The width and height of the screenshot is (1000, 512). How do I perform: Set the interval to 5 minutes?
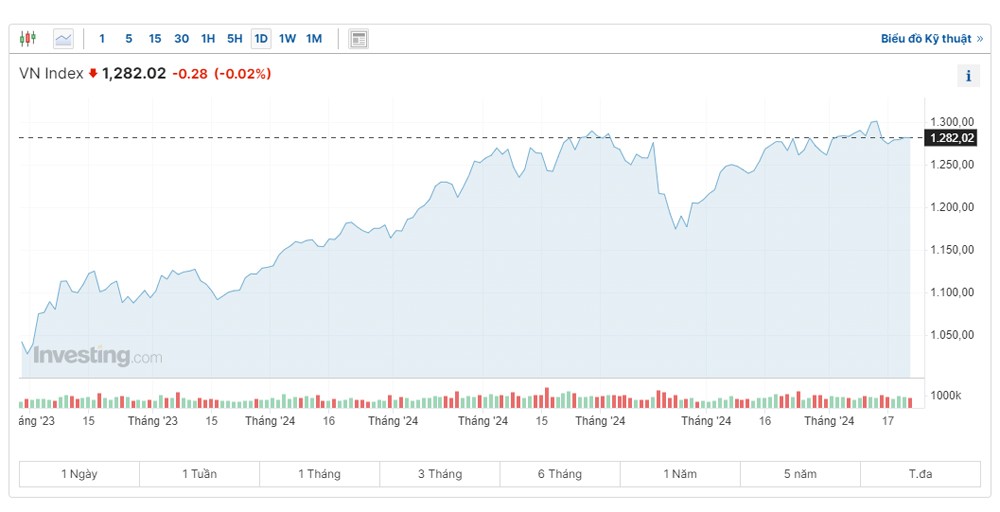pyautogui.click(x=128, y=39)
